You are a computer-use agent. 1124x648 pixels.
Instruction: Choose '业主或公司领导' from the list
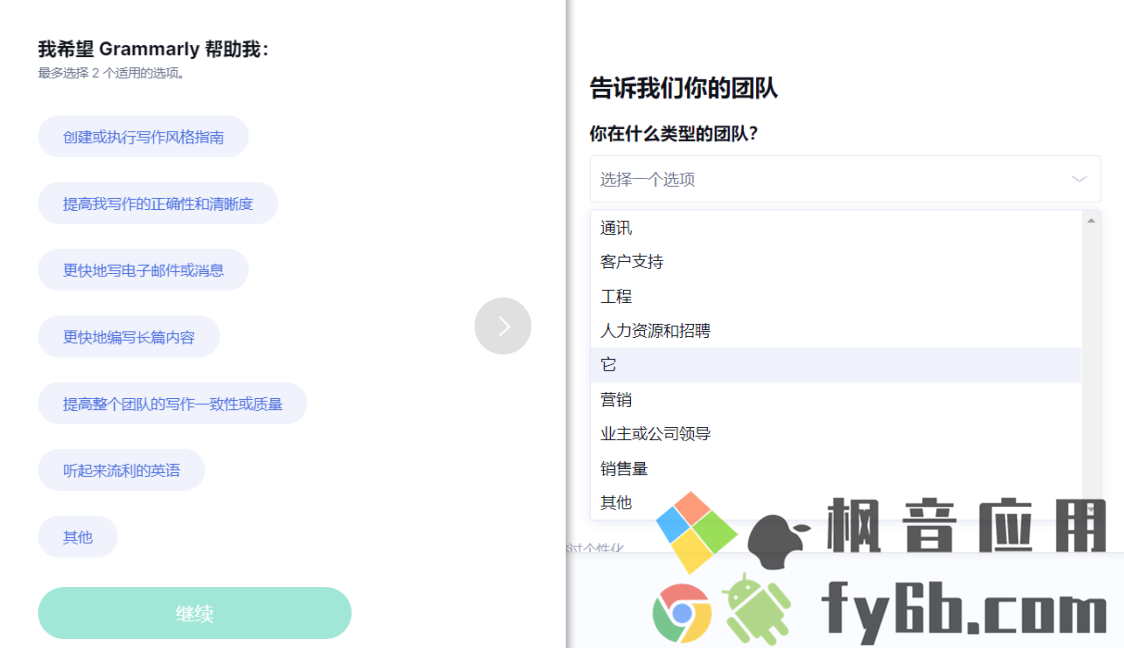[x=836, y=434]
